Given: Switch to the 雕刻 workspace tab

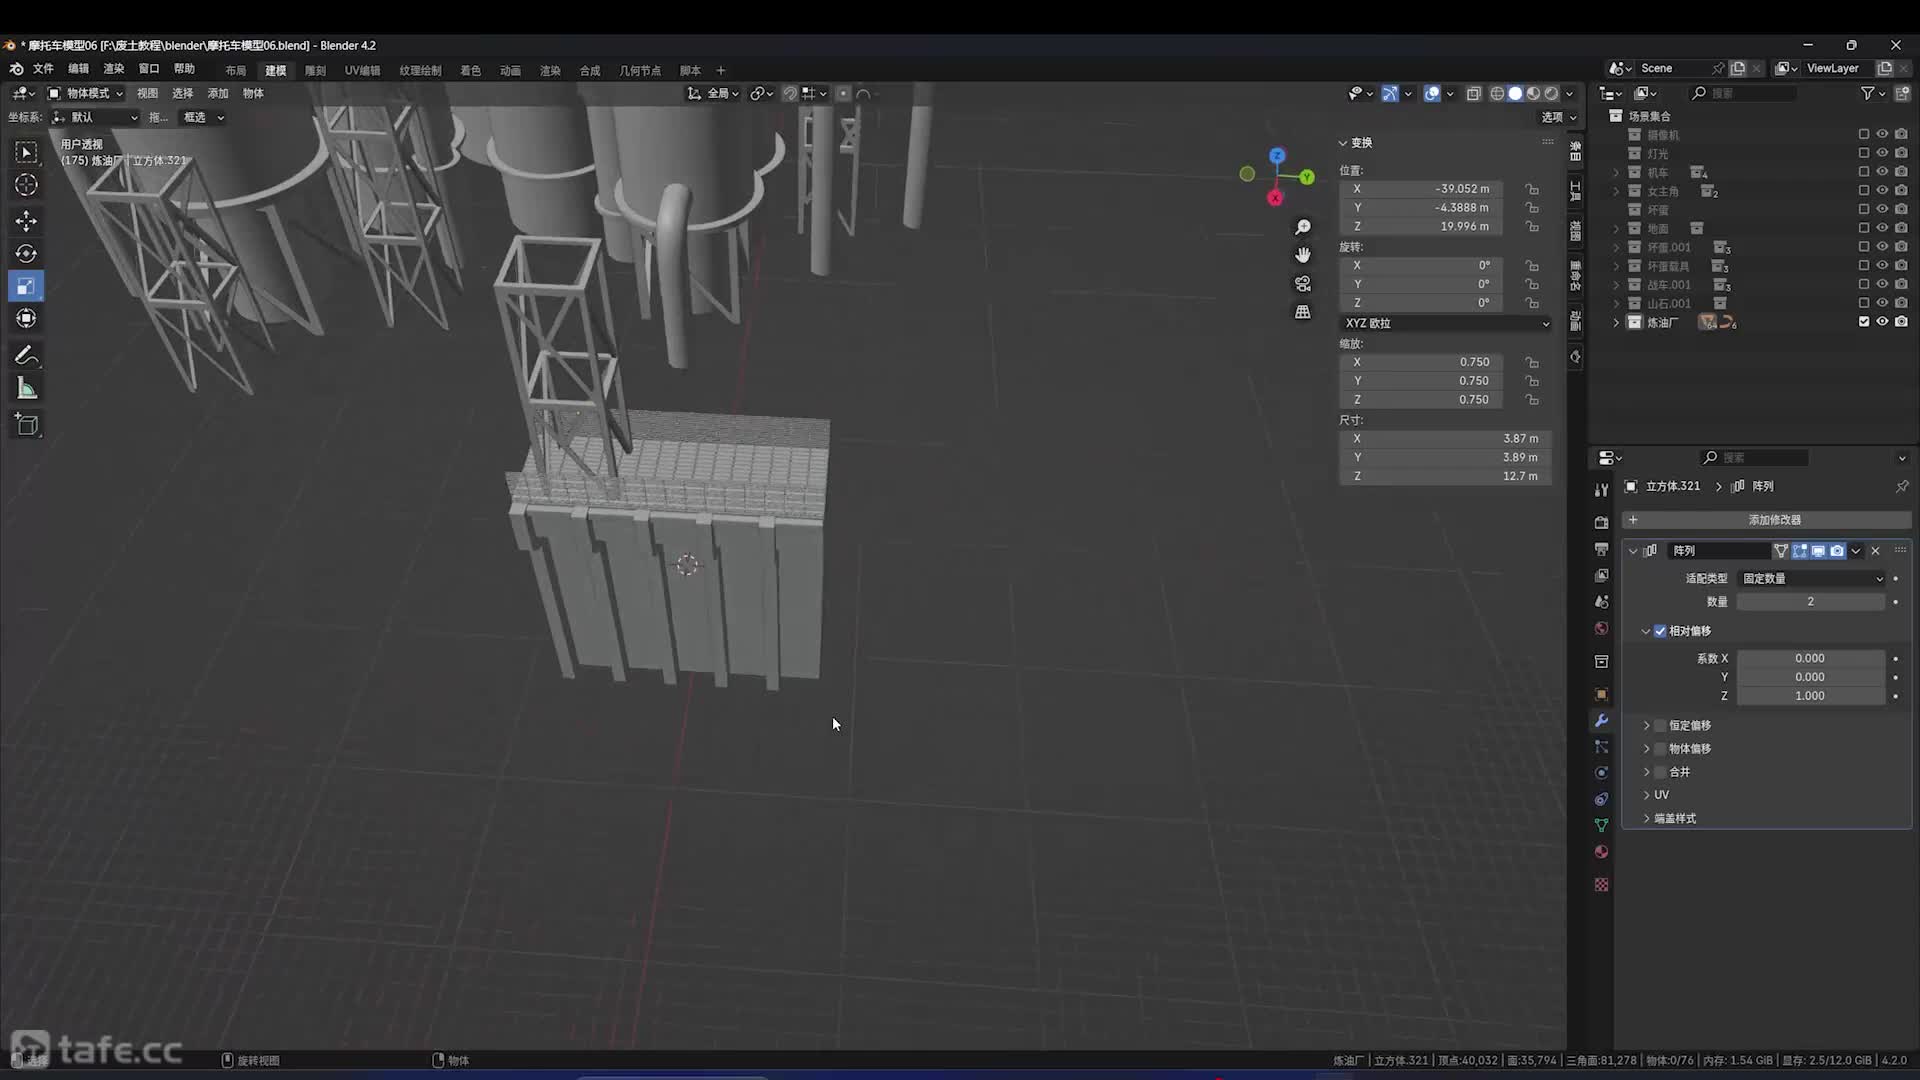Looking at the screenshot, I should pyautogui.click(x=315, y=71).
